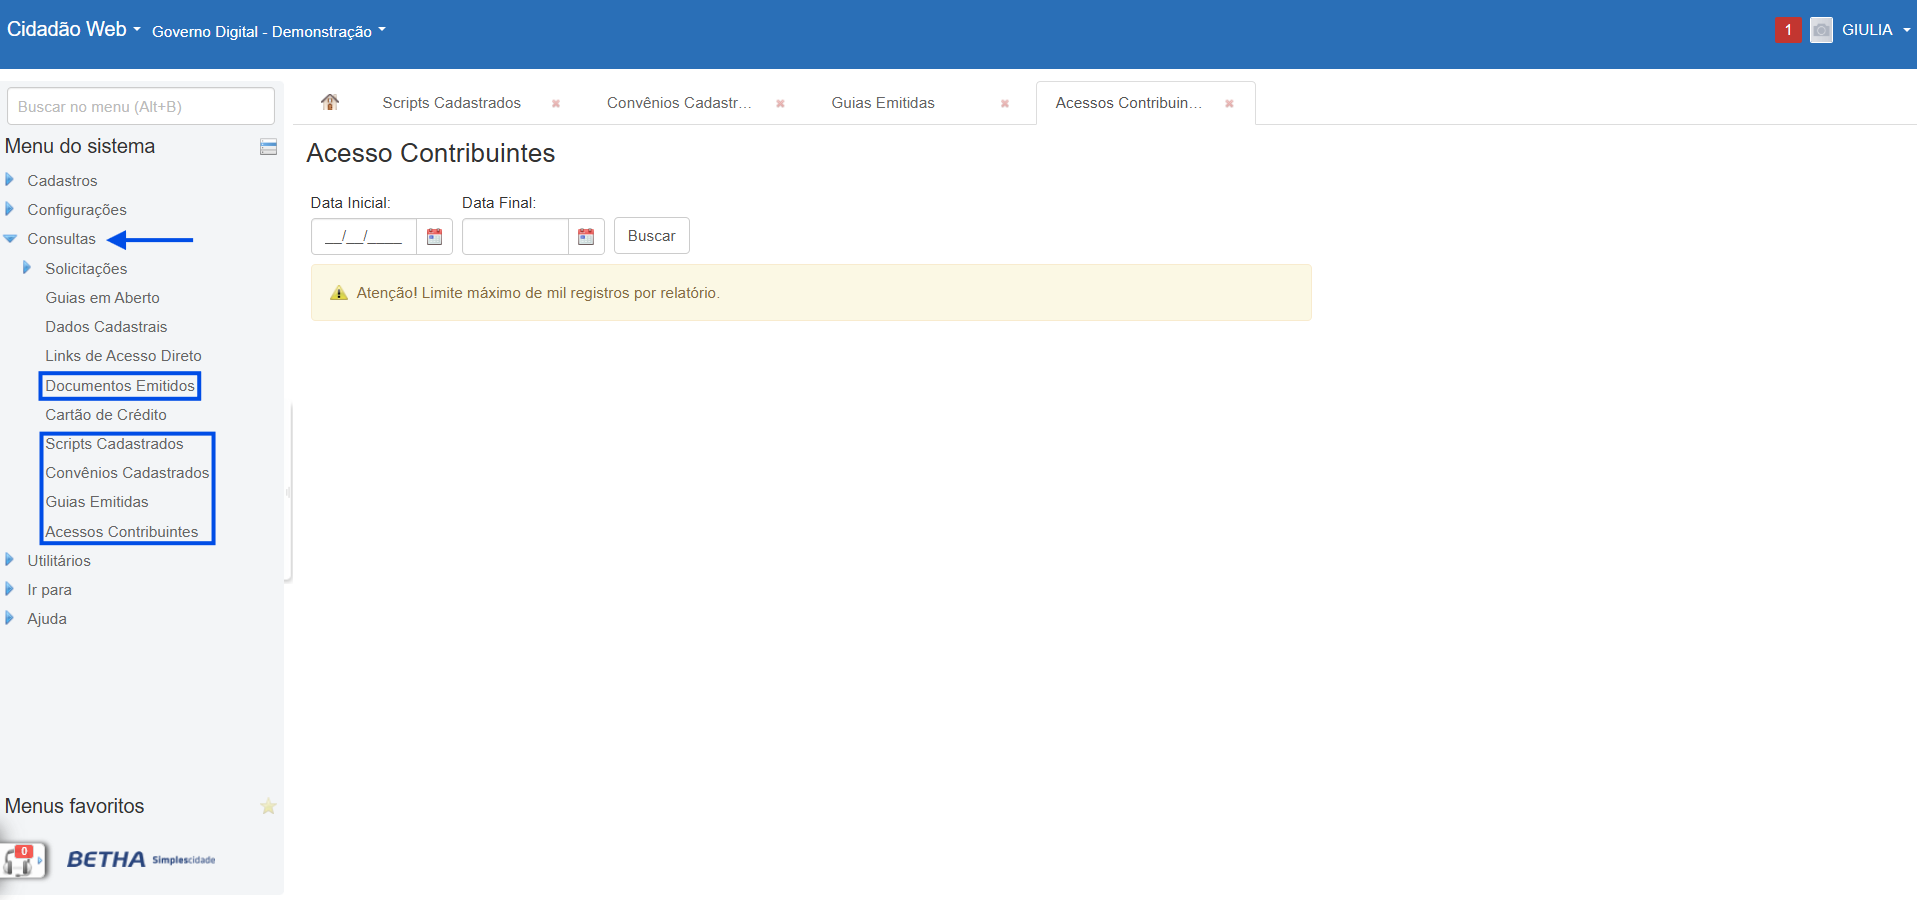This screenshot has width=1917, height=900.
Task: Click the favorites star icon
Action: tap(268, 806)
